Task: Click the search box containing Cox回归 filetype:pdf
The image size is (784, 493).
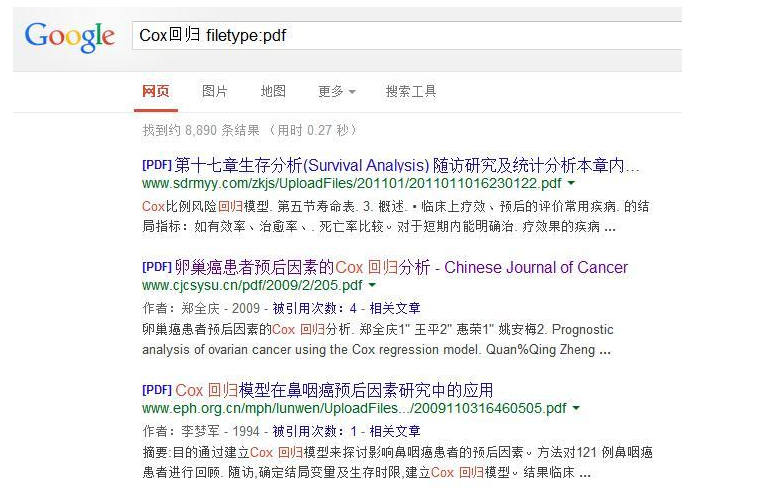Action: [x=407, y=35]
